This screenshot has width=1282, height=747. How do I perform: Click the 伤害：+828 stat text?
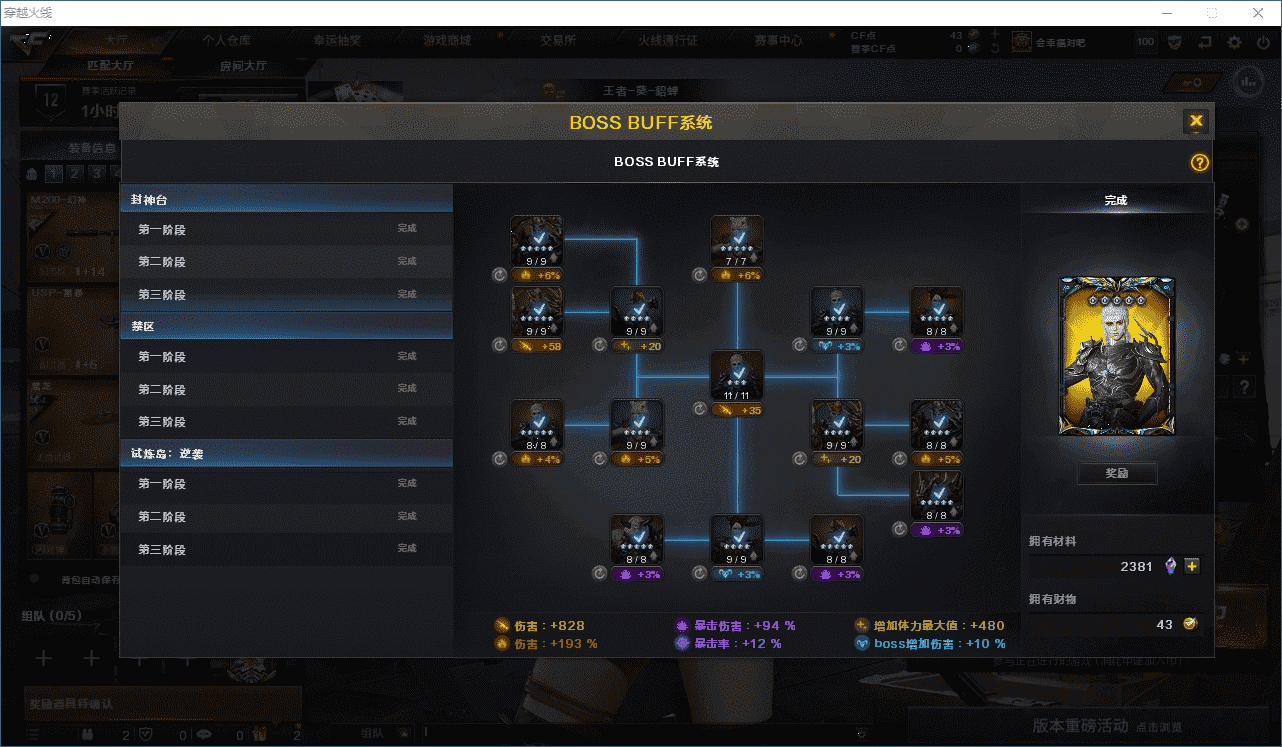[x=549, y=625]
